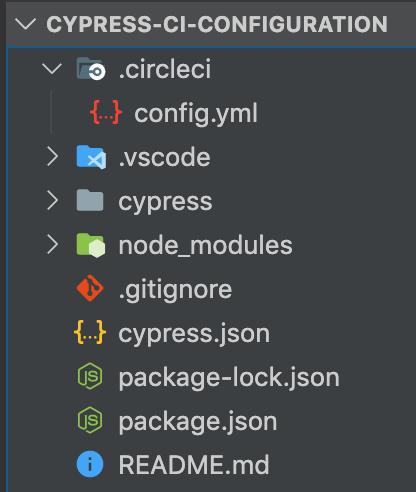
Task: Click the Node.js icon beside package.json
Action: (x=90, y=420)
